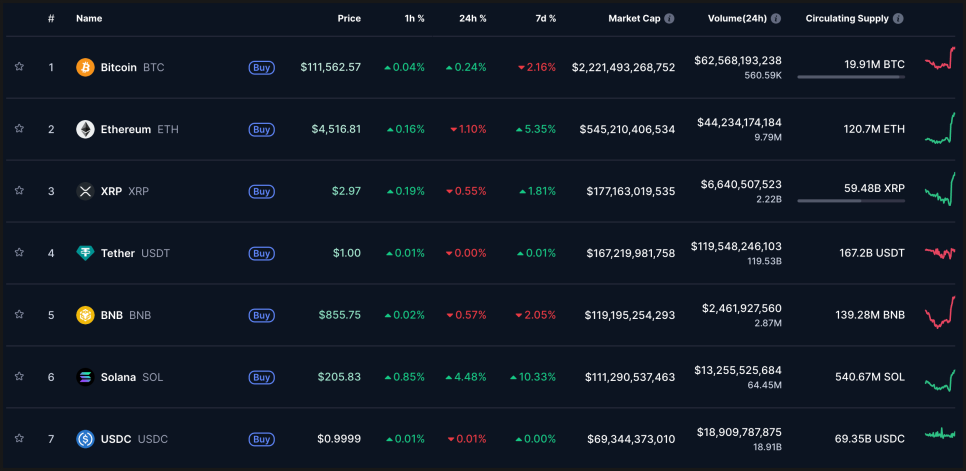Open Ethereum's 7-day sparkline chart

pyautogui.click(x=940, y=128)
